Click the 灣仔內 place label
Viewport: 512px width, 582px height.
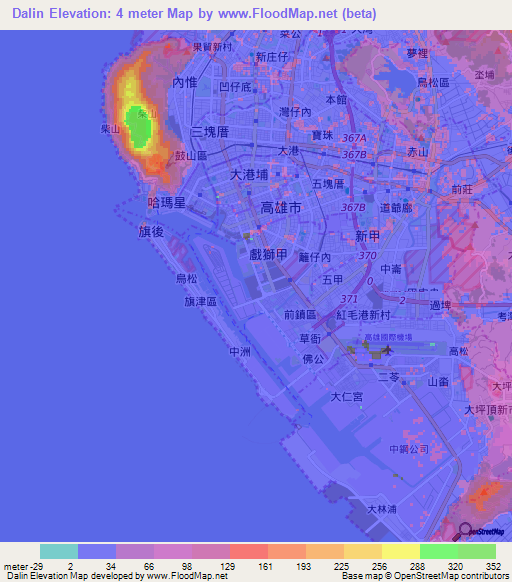pyautogui.click(x=295, y=112)
